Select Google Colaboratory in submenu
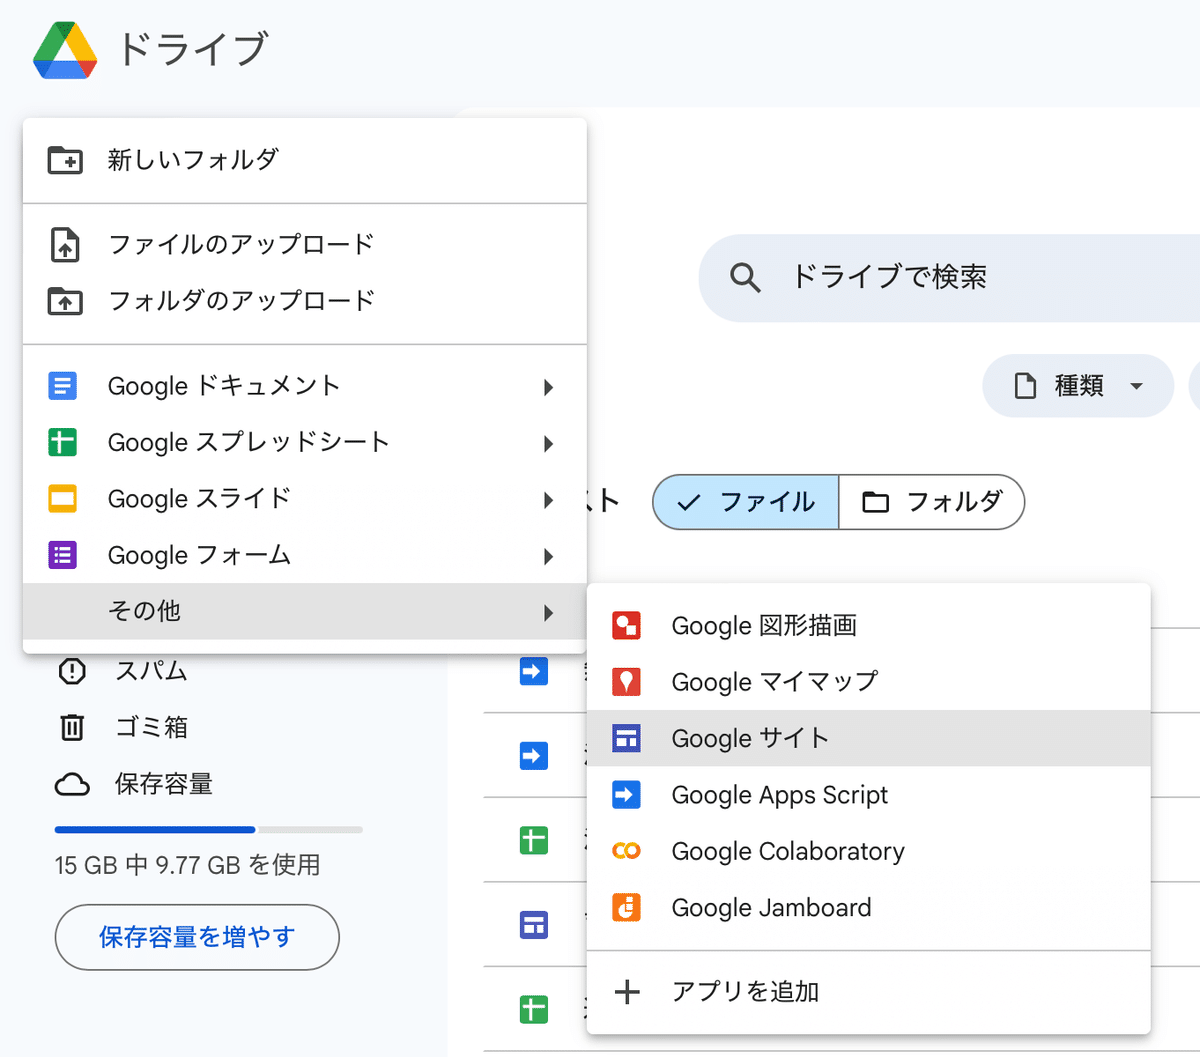Image resolution: width=1200 pixels, height=1057 pixels. click(868, 851)
